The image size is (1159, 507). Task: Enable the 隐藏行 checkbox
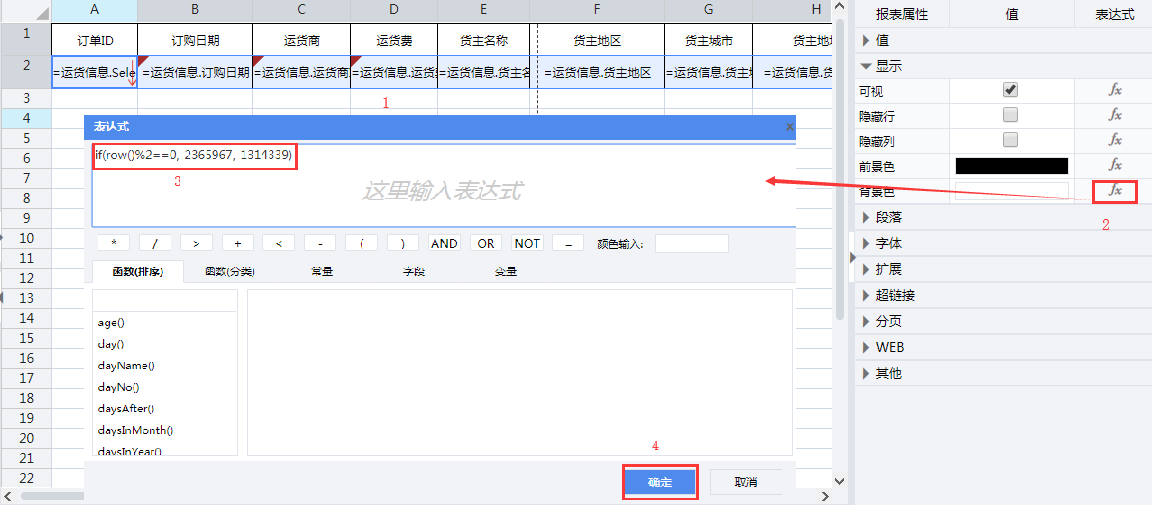coord(1010,115)
